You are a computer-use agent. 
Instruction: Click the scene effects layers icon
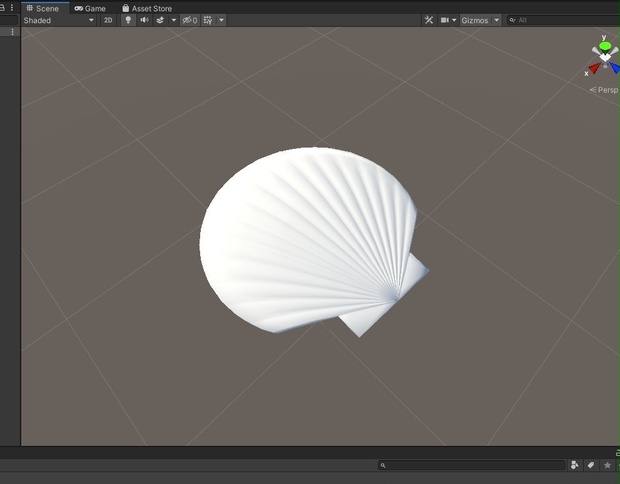tap(160, 20)
